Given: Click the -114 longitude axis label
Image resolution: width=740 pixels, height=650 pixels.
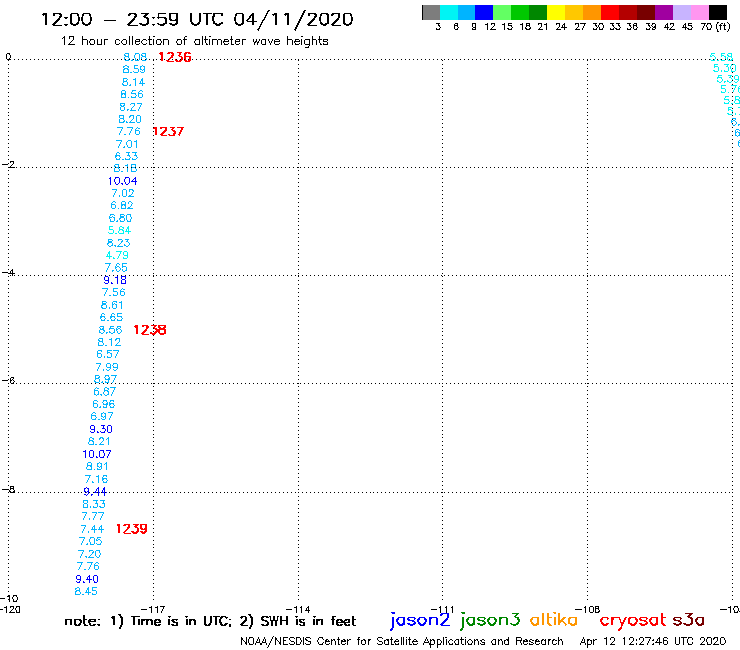Looking at the screenshot, I should click(x=298, y=609).
